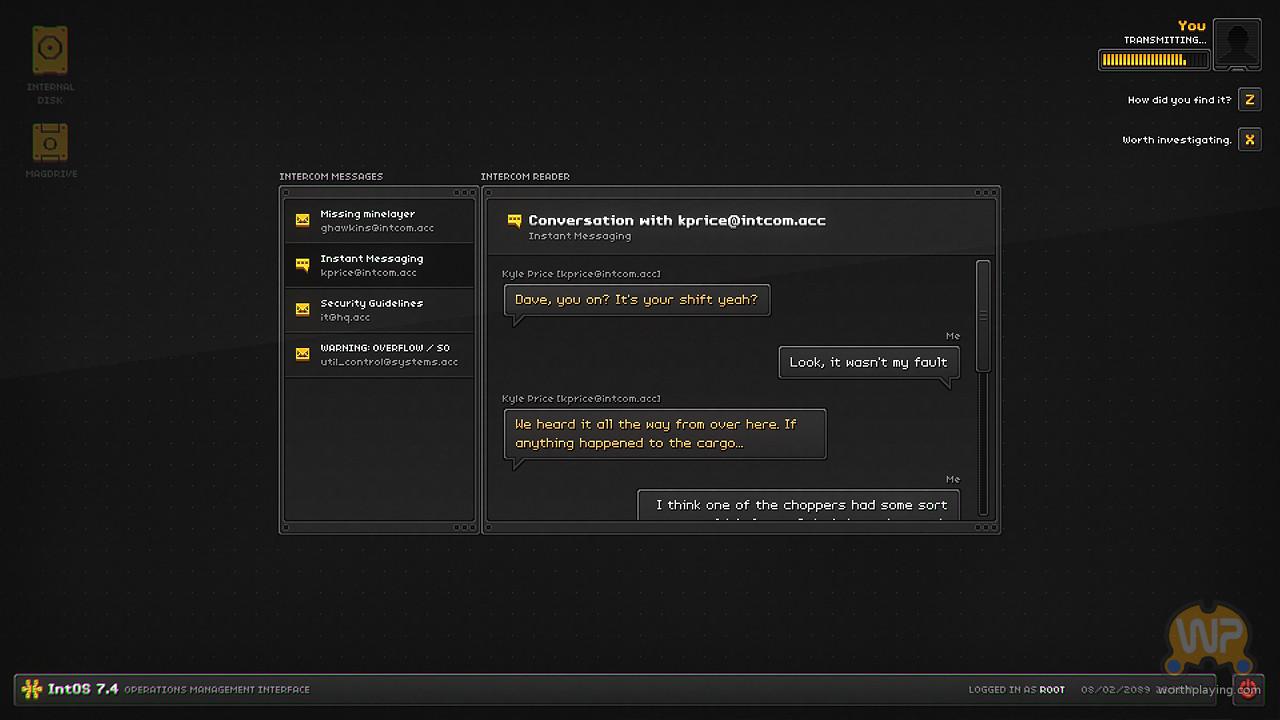Click the player portrait under You
1280x720 pixels.
1237,45
